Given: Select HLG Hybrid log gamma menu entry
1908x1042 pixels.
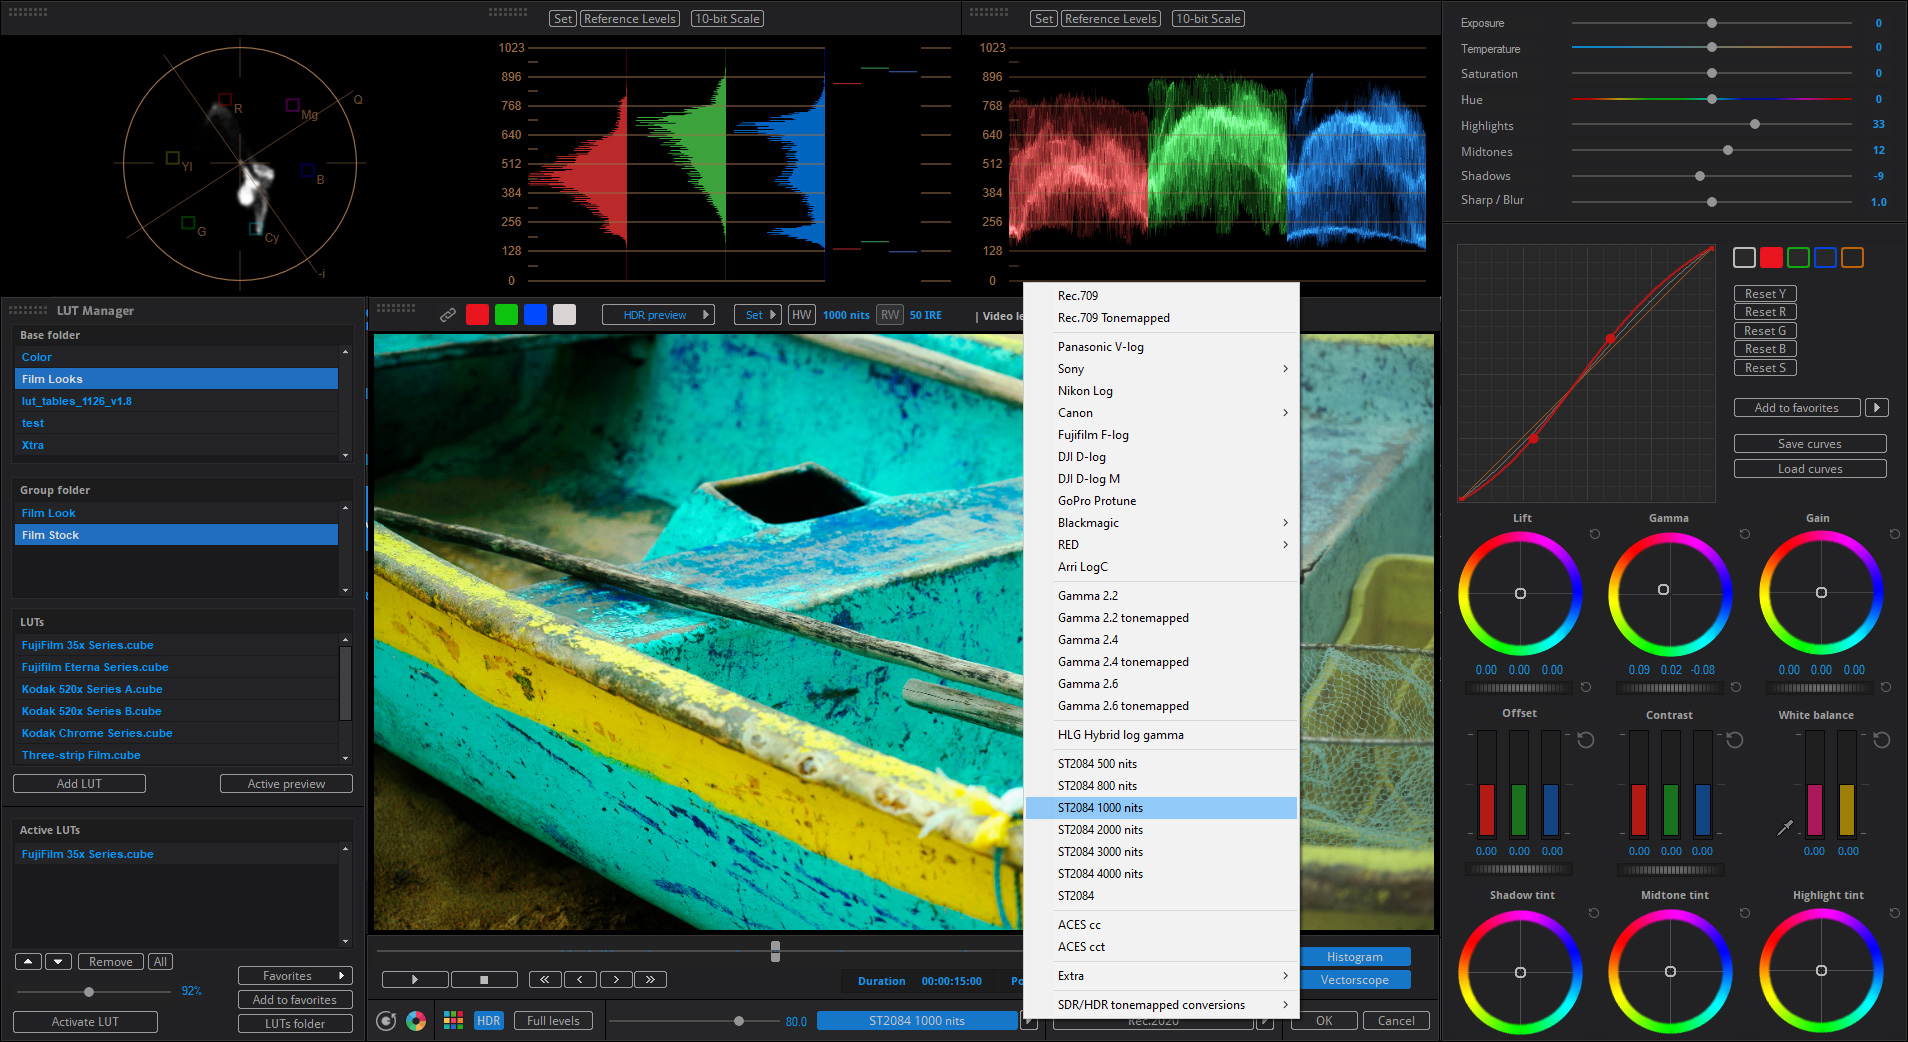Looking at the screenshot, I should (x=1120, y=735).
